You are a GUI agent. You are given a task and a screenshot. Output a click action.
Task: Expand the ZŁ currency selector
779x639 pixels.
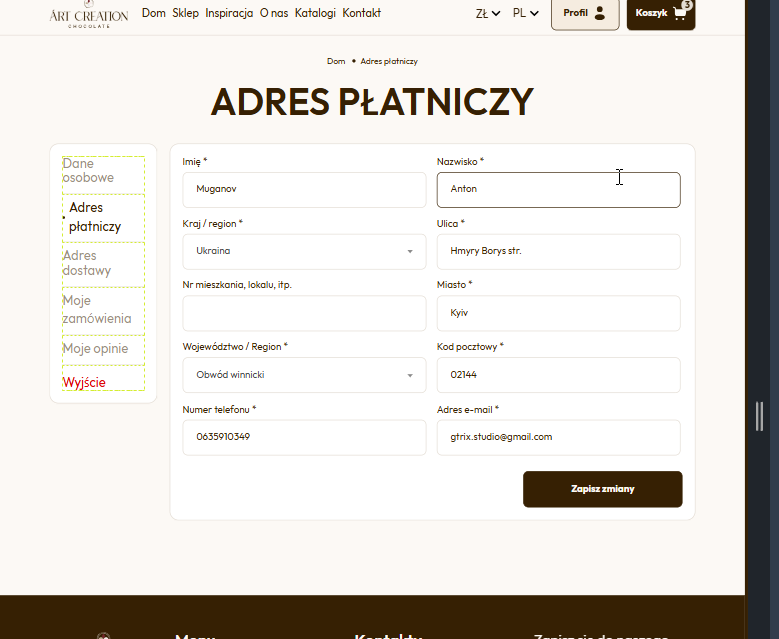(488, 13)
